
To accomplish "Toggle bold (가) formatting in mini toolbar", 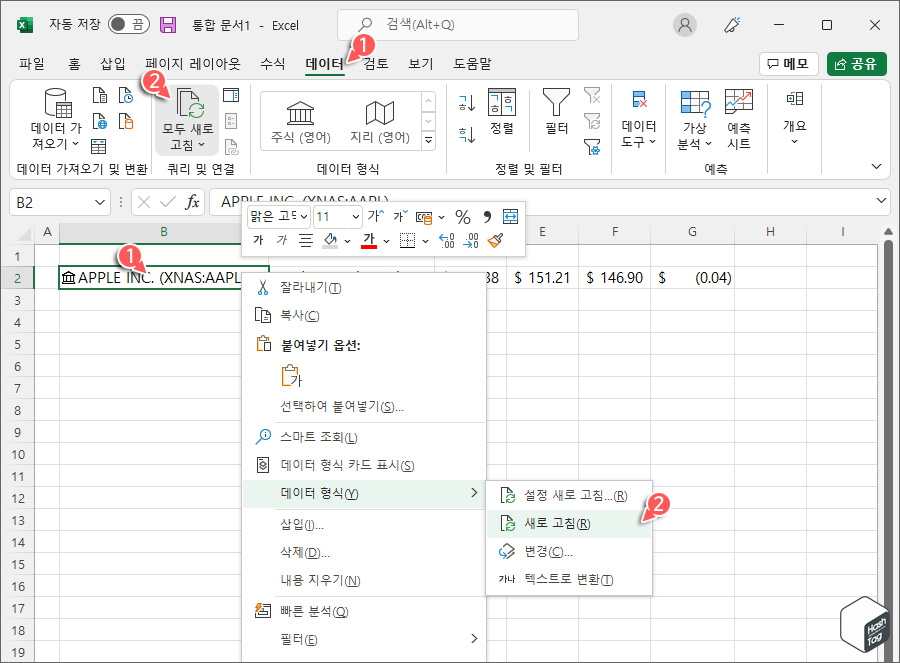I will click(258, 240).
